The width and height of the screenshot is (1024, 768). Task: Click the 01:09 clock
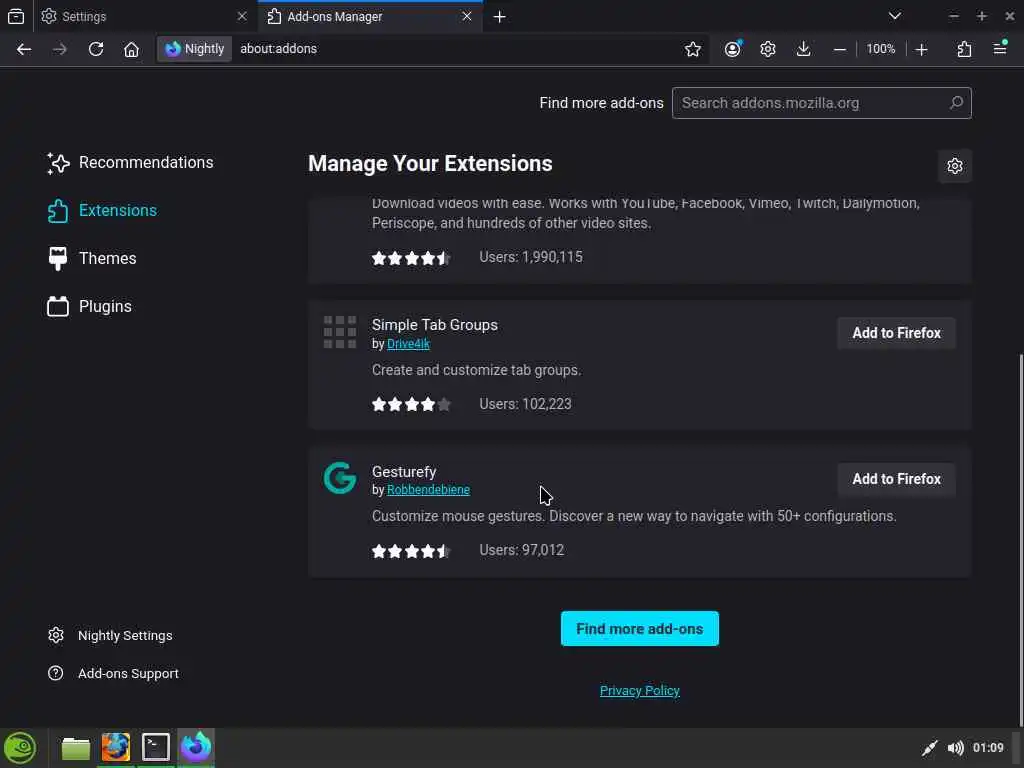pos(988,748)
